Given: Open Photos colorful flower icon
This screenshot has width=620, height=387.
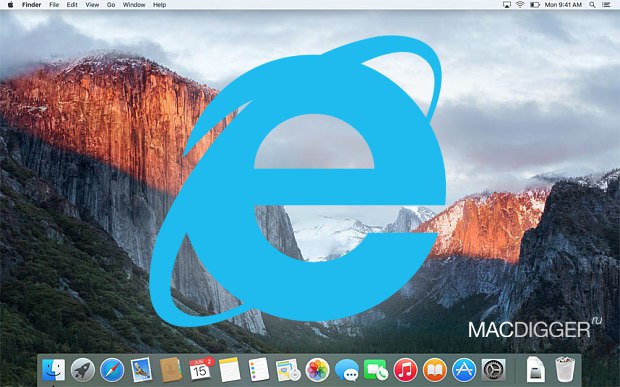Looking at the screenshot, I should coord(318,370).
